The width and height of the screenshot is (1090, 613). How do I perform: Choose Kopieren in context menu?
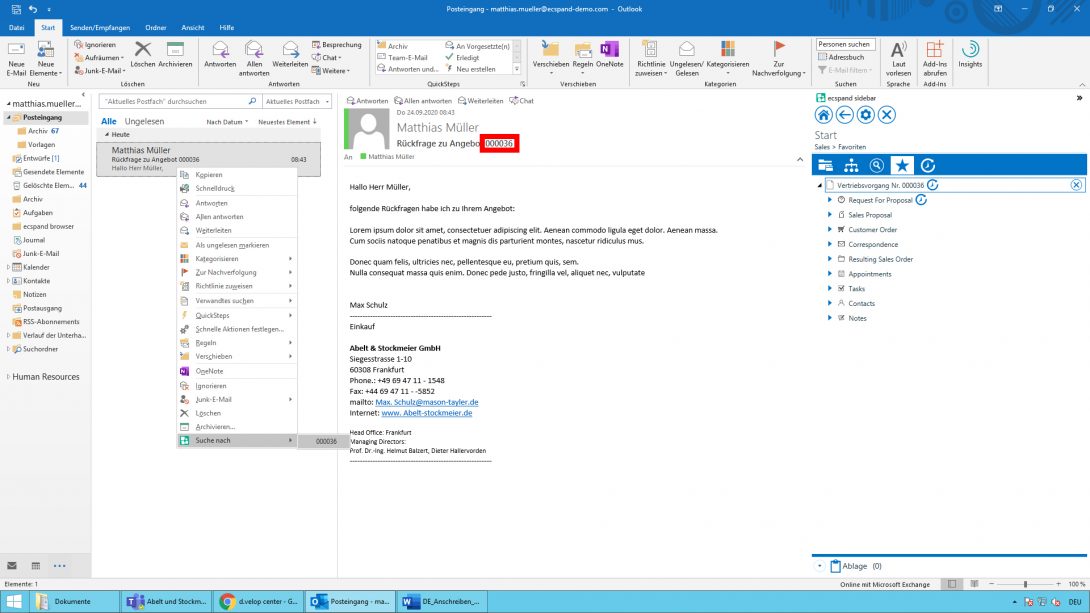[237, 174]
